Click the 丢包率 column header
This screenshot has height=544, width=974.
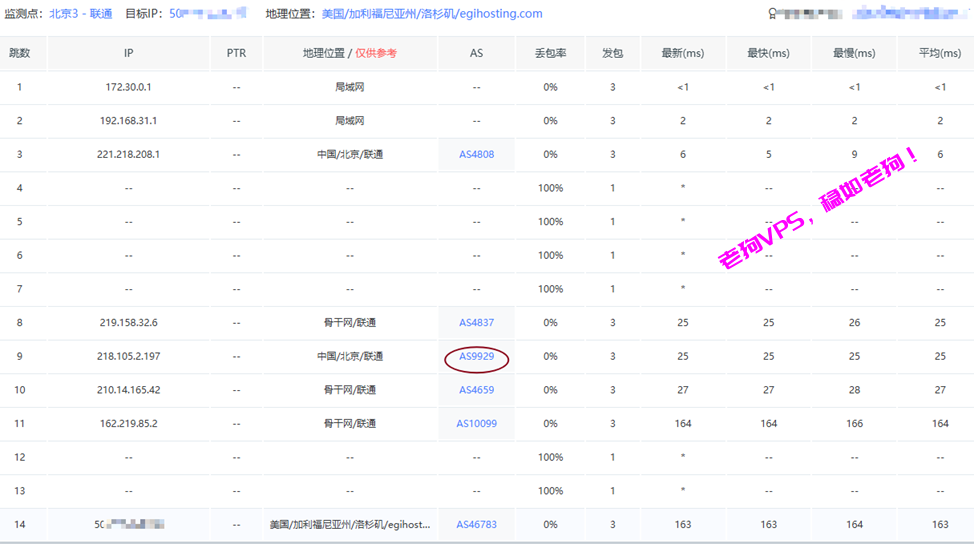tap(550, 53)
